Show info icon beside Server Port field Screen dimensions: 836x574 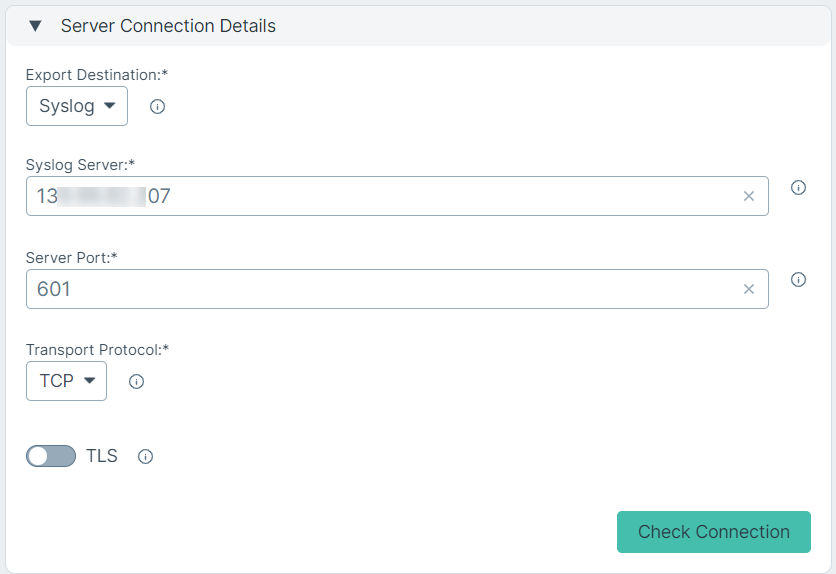point(798,280)
